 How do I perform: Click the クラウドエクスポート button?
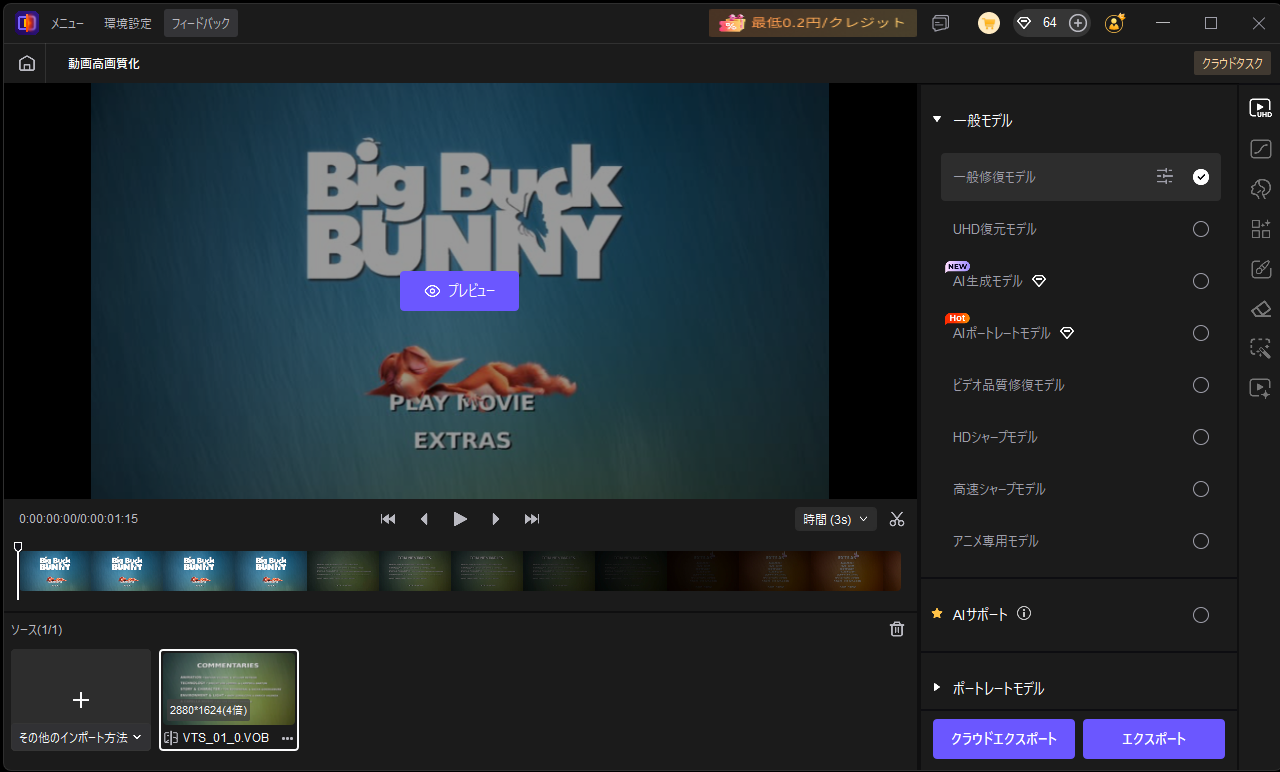click(x=1004, y=739)
